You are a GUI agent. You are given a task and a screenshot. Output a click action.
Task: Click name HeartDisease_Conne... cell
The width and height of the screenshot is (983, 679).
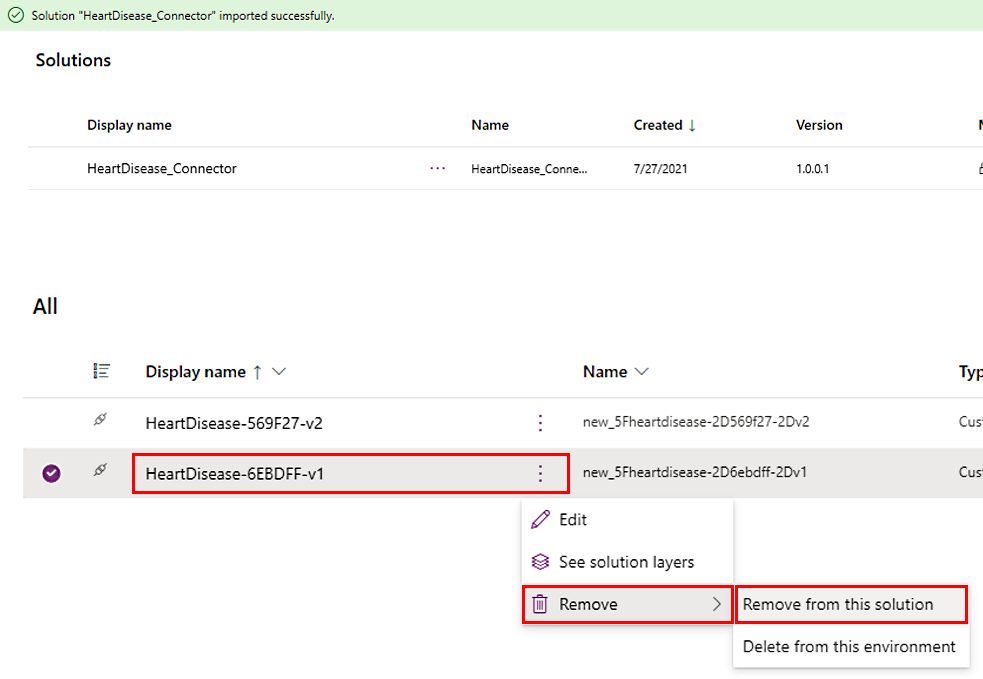click(x=529, y=169)
